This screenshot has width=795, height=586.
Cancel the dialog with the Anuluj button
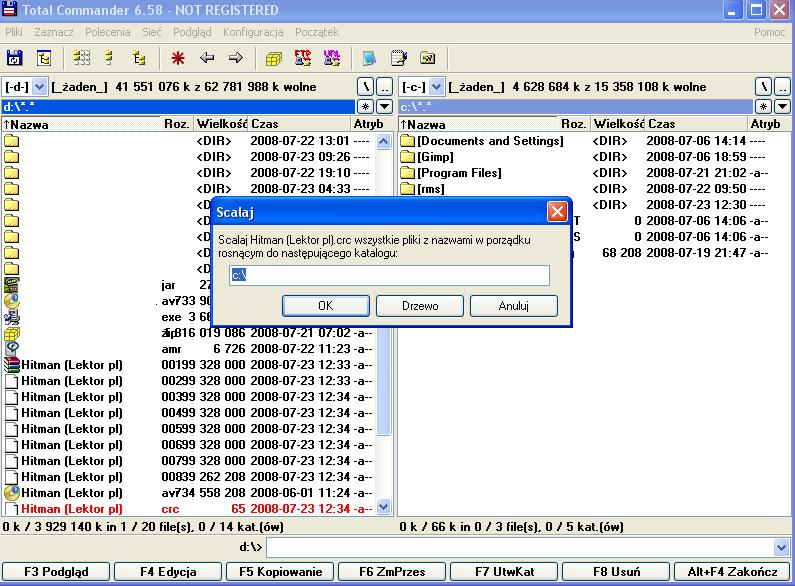[x=513, y=305]
